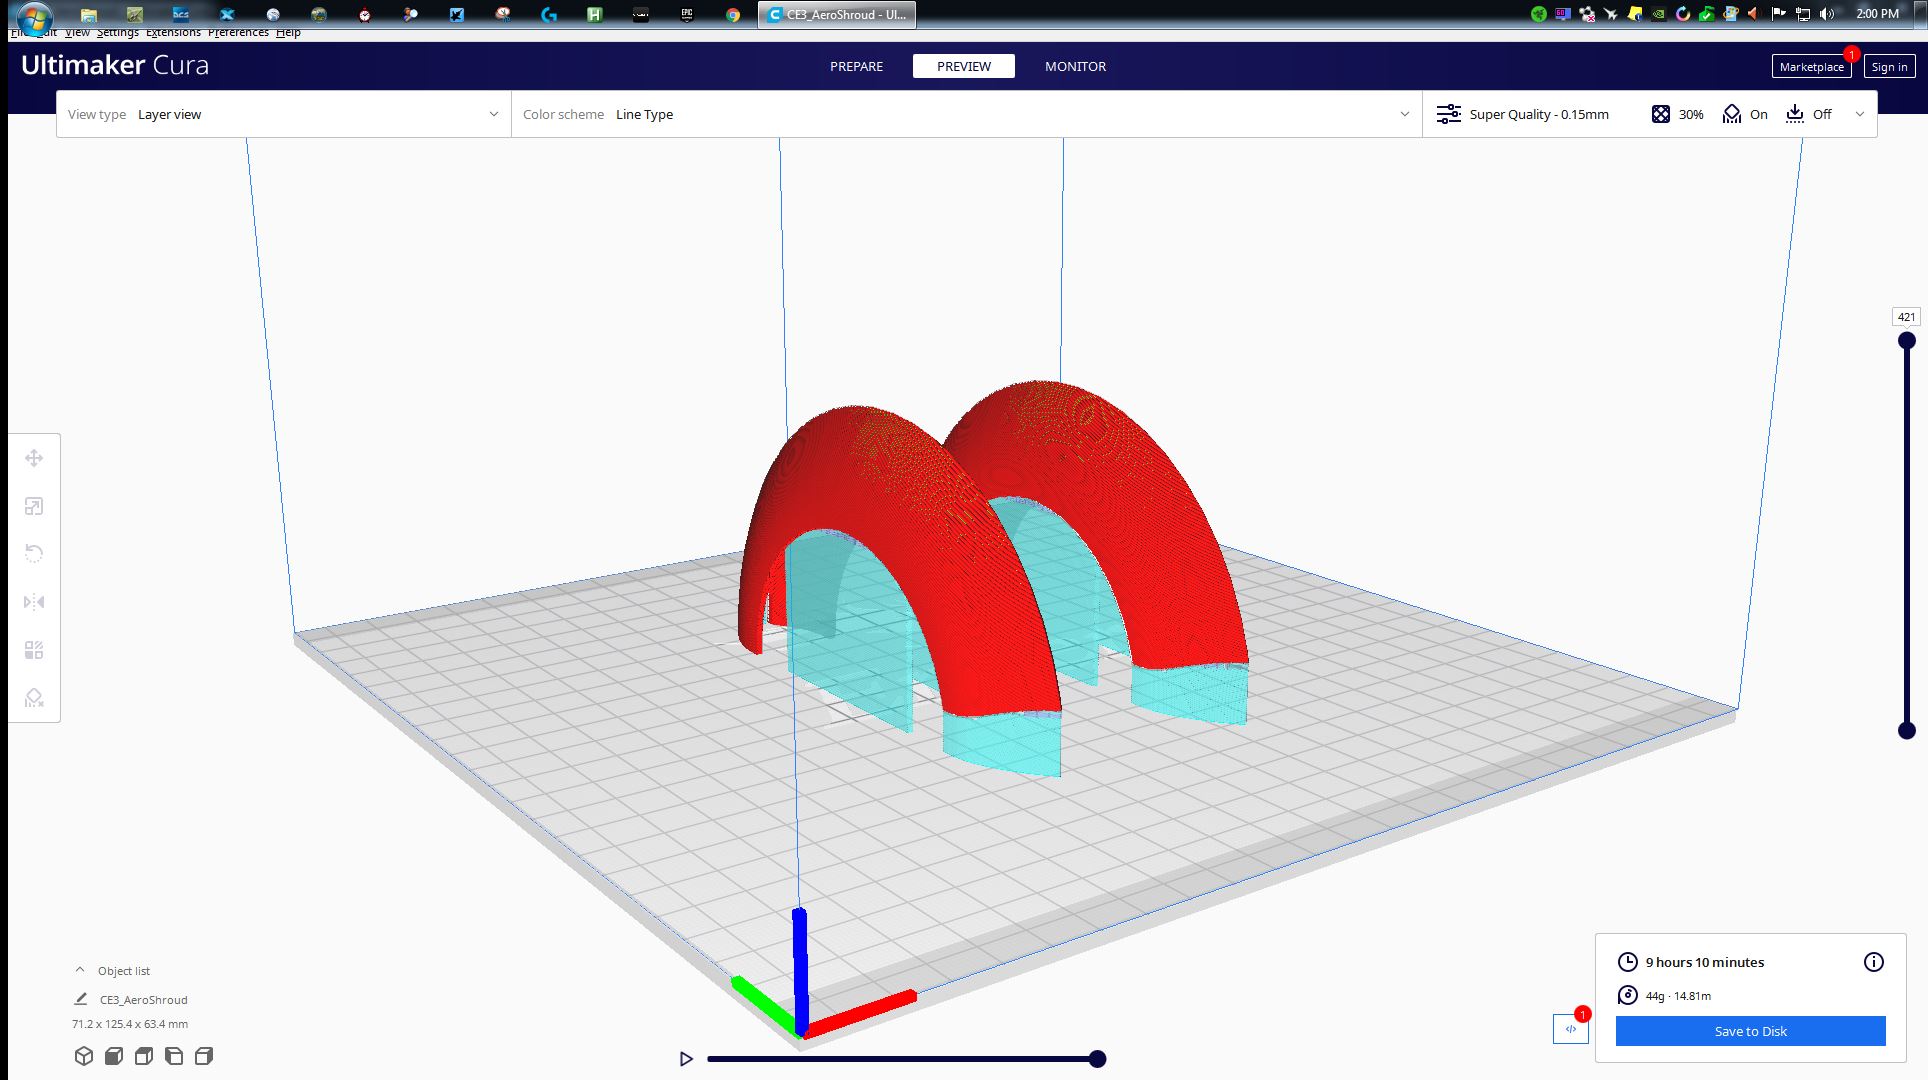Click the volume speaker tray icon
1928x1080 pixels.
pos(1827,14)
